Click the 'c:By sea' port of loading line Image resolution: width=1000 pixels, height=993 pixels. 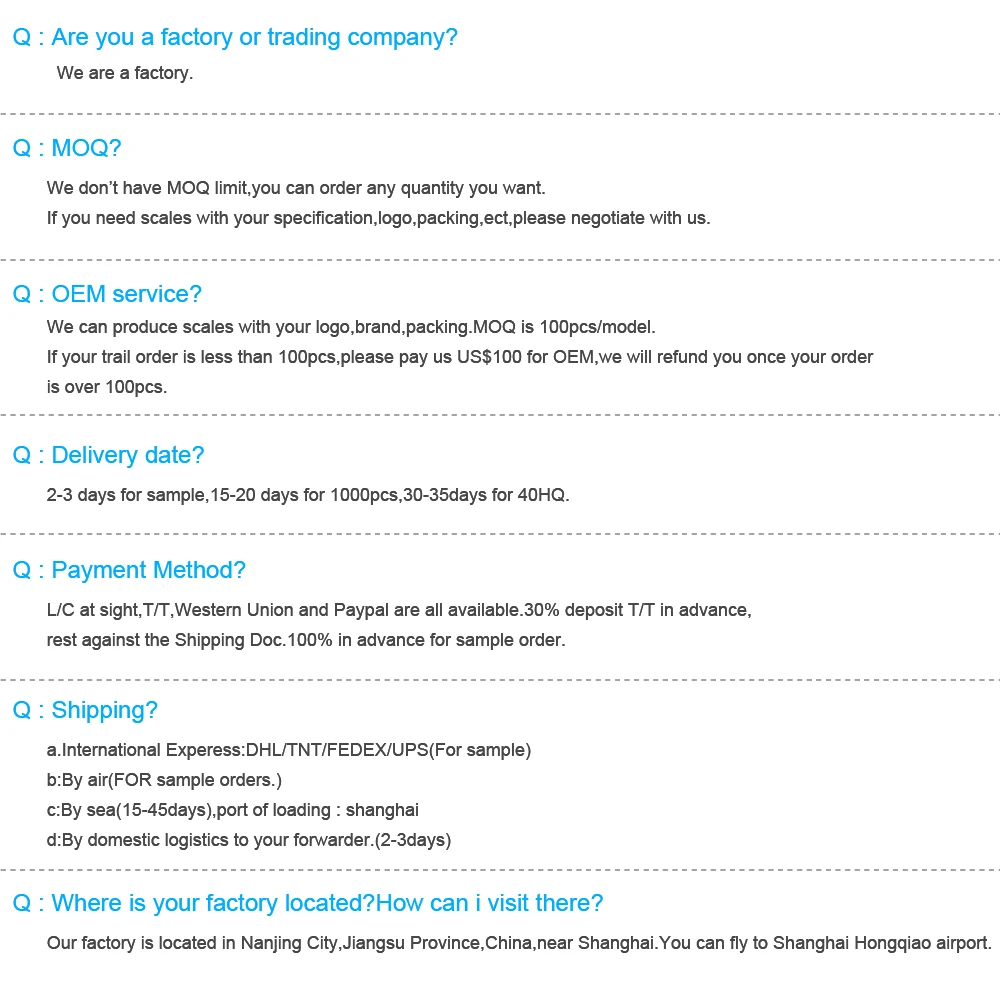pyautogui.click(x=233, y=810)
